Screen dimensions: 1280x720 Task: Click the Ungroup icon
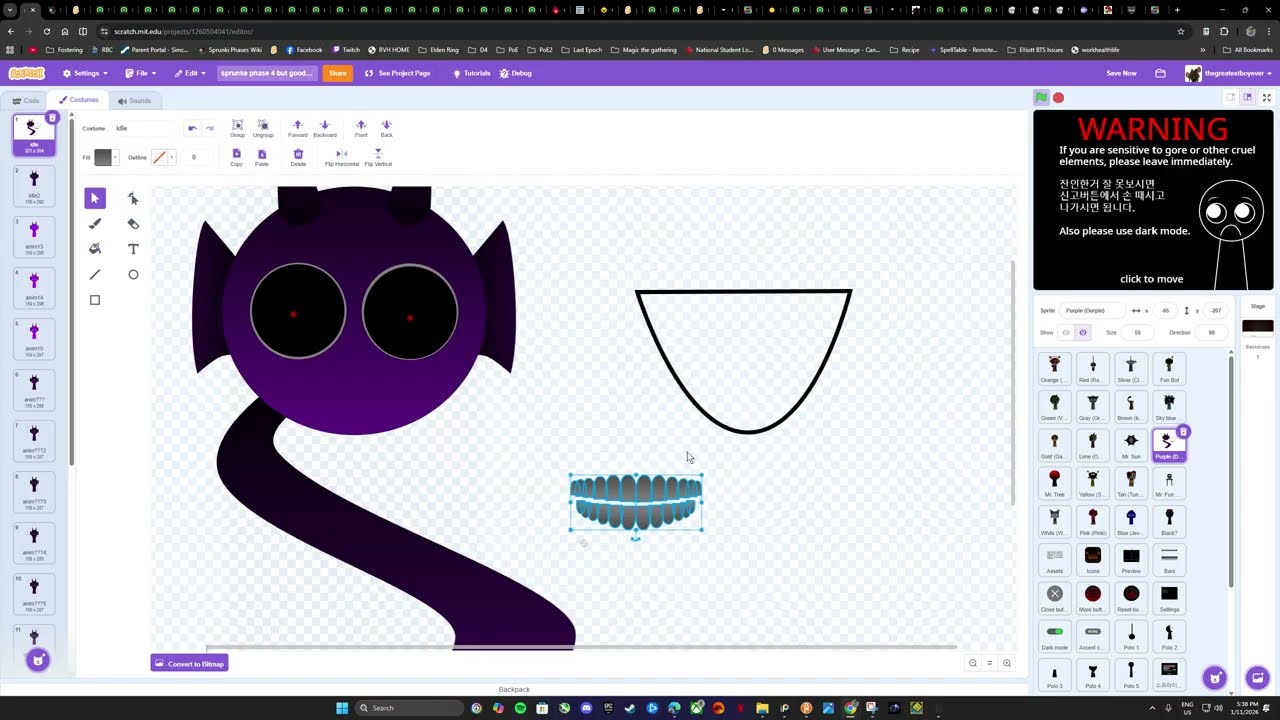pyautogui.click(x=263, y=128)
